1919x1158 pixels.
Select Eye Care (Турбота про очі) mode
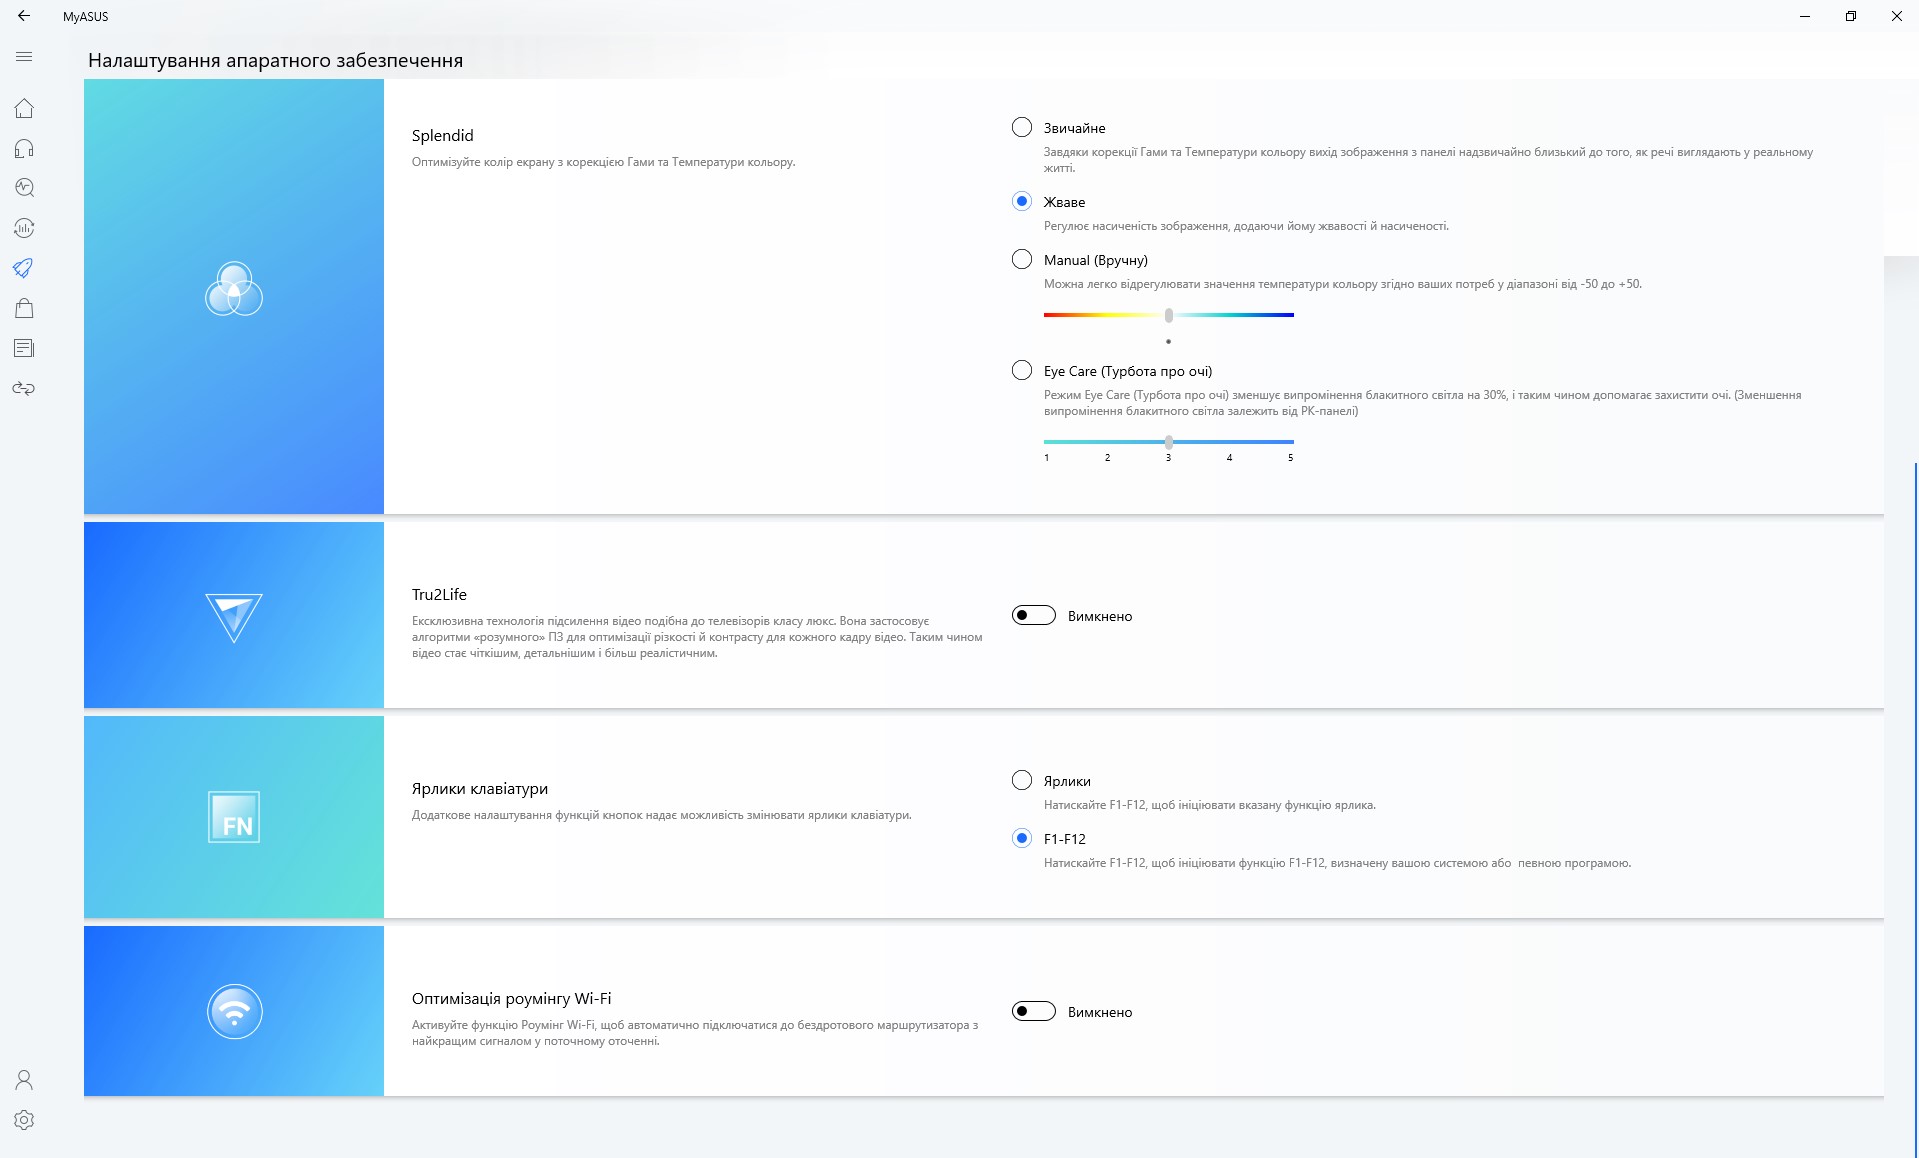click(x=1022, y=370)
